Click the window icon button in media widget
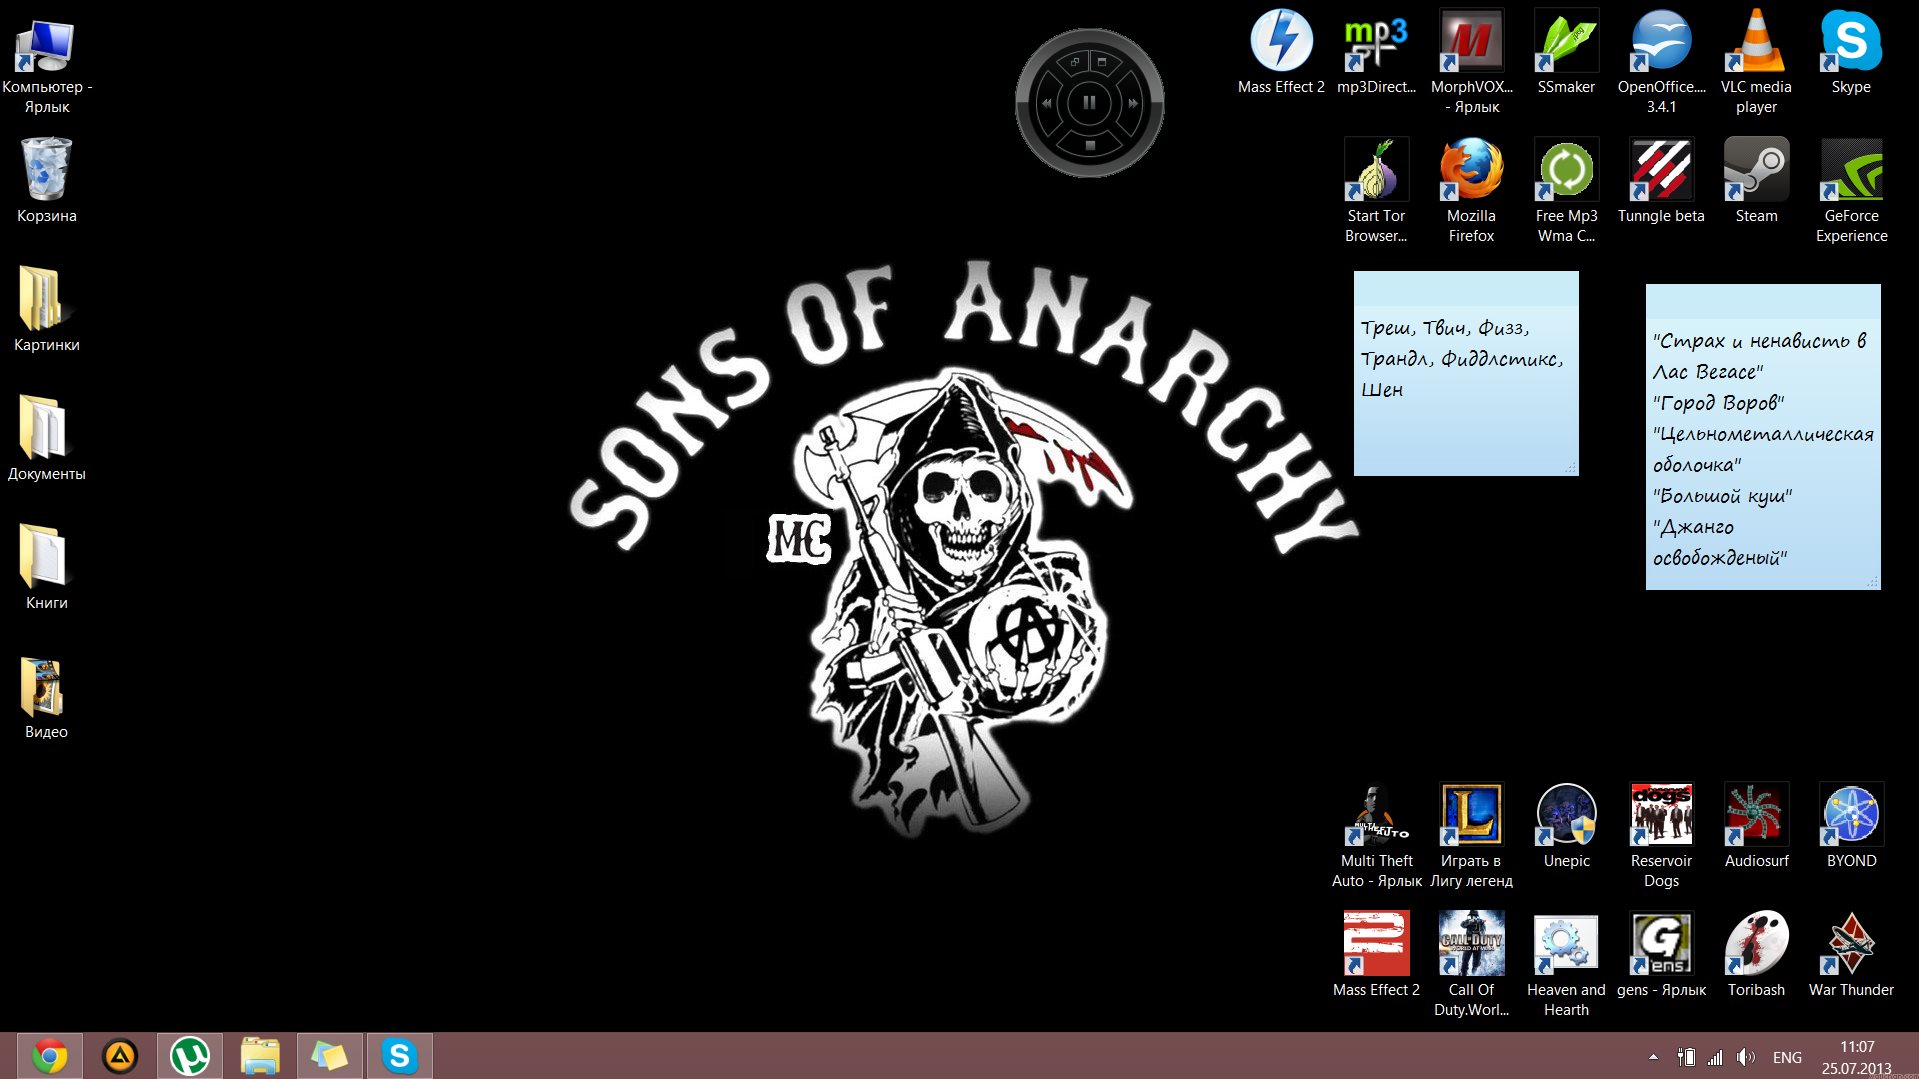 click(x=1102, y=62)
